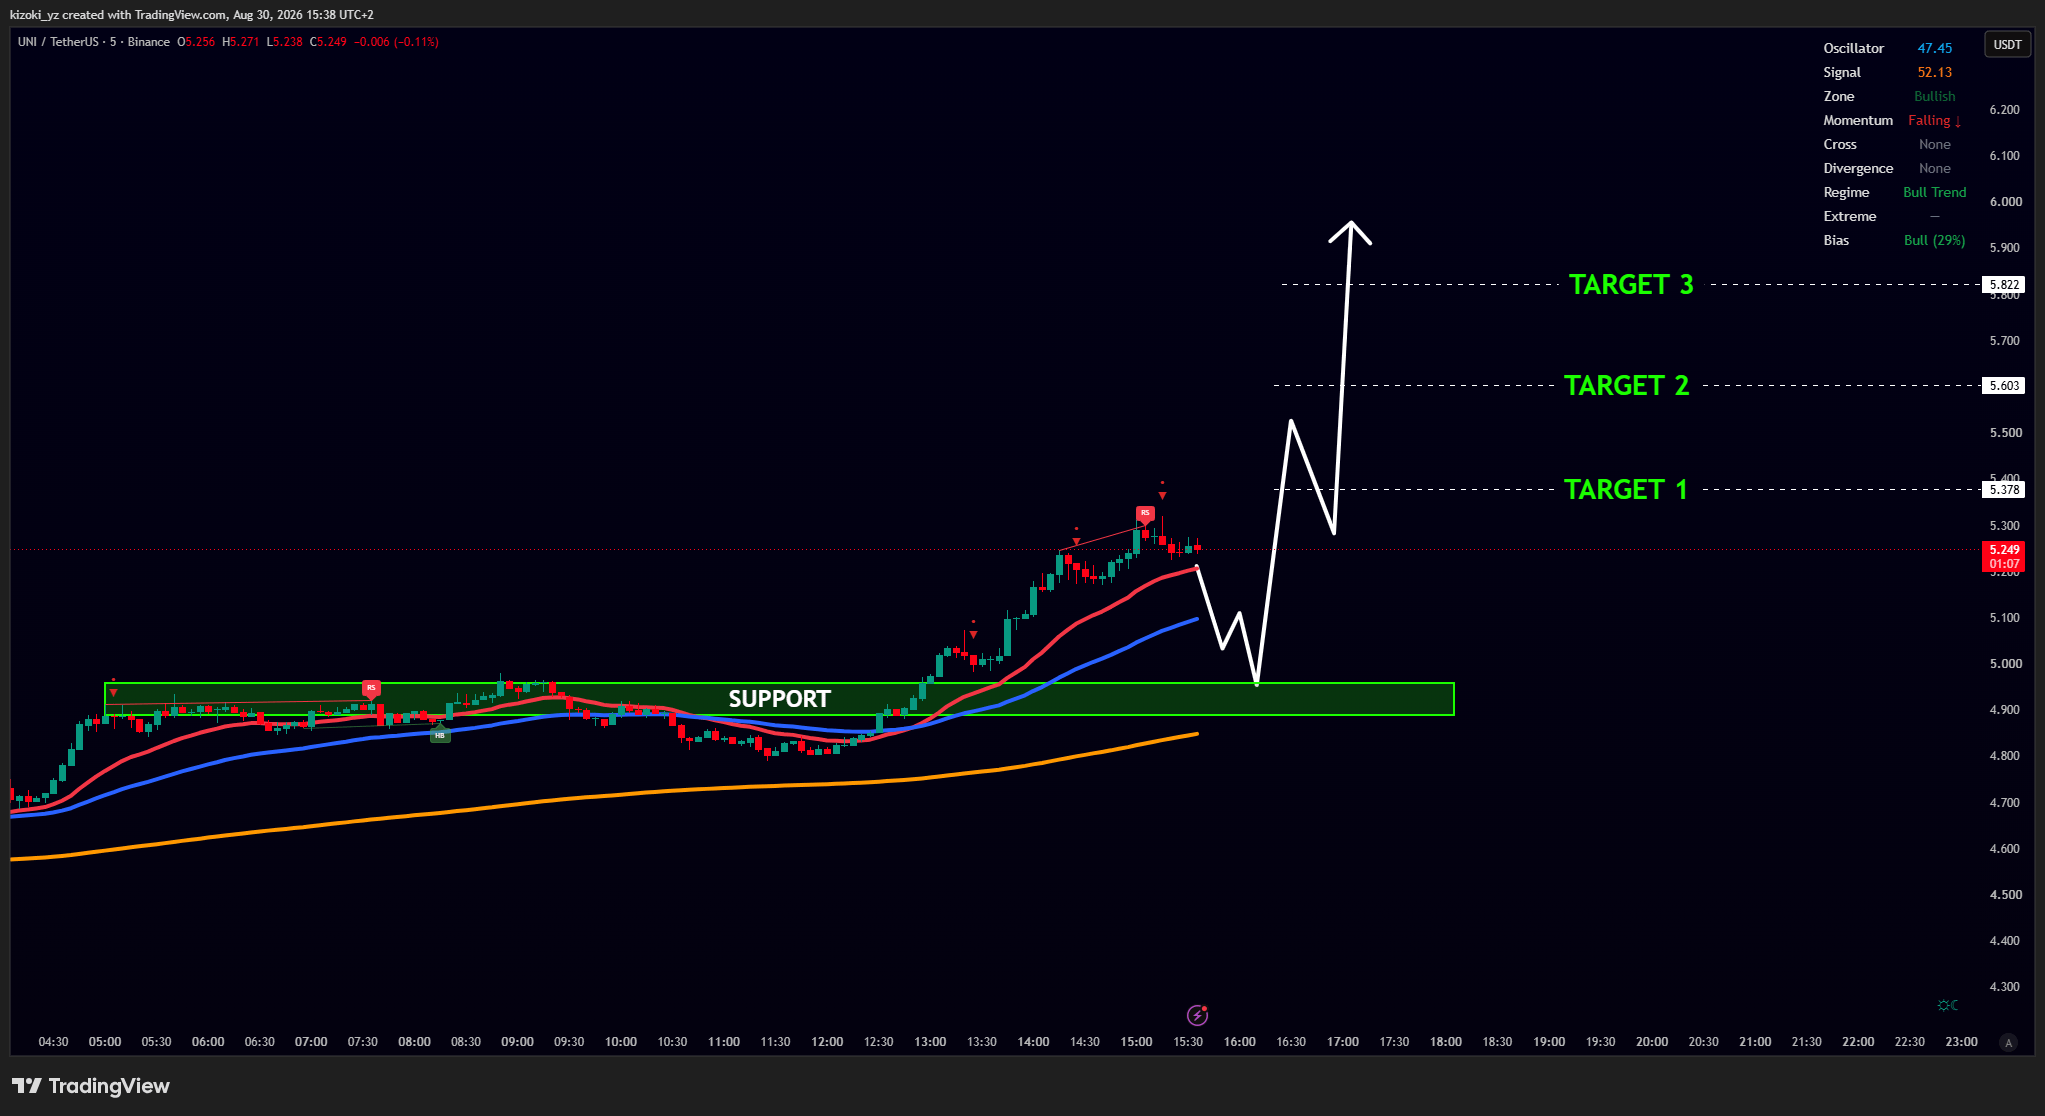This screenshot has width=2045, height=1116.
Task: Select the TARGET 2 label
Action: (x=1627, y=386)
